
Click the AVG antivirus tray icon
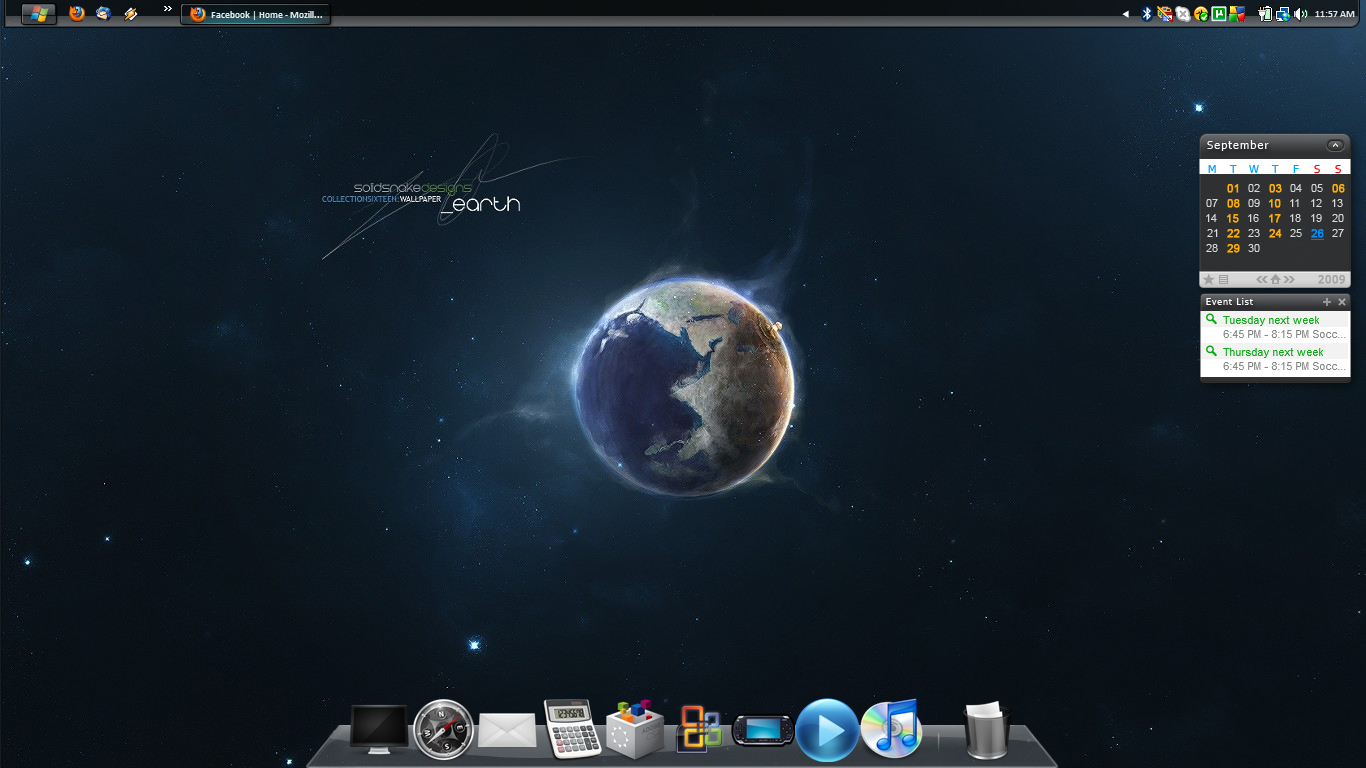[x=1238, y=14]
